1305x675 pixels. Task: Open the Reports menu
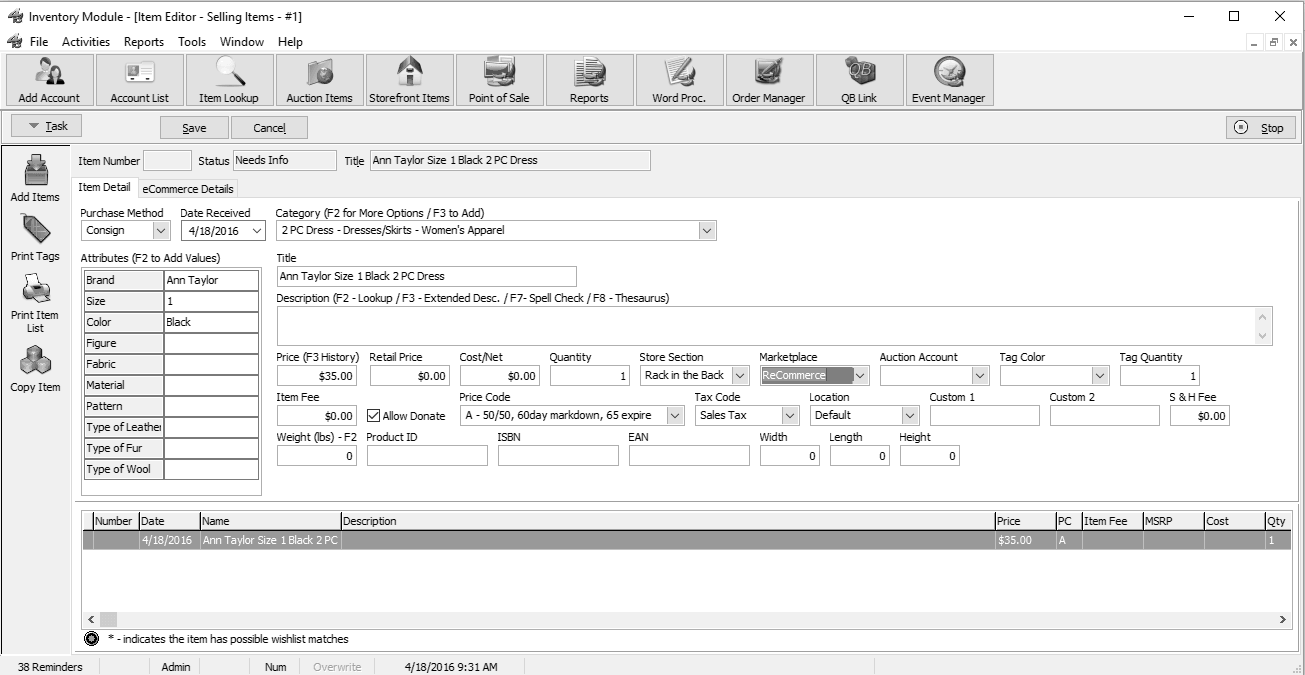(x=144, y=42)
